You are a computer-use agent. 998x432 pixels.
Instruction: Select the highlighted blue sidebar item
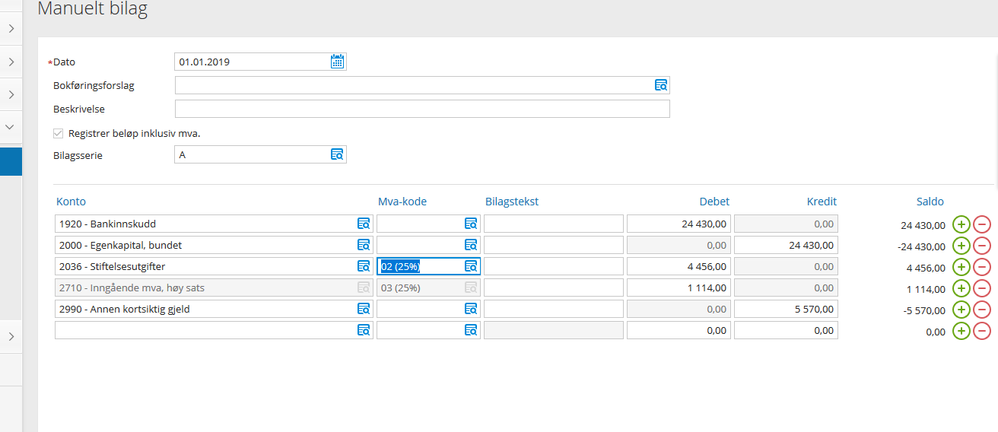(x=11, y=162)
